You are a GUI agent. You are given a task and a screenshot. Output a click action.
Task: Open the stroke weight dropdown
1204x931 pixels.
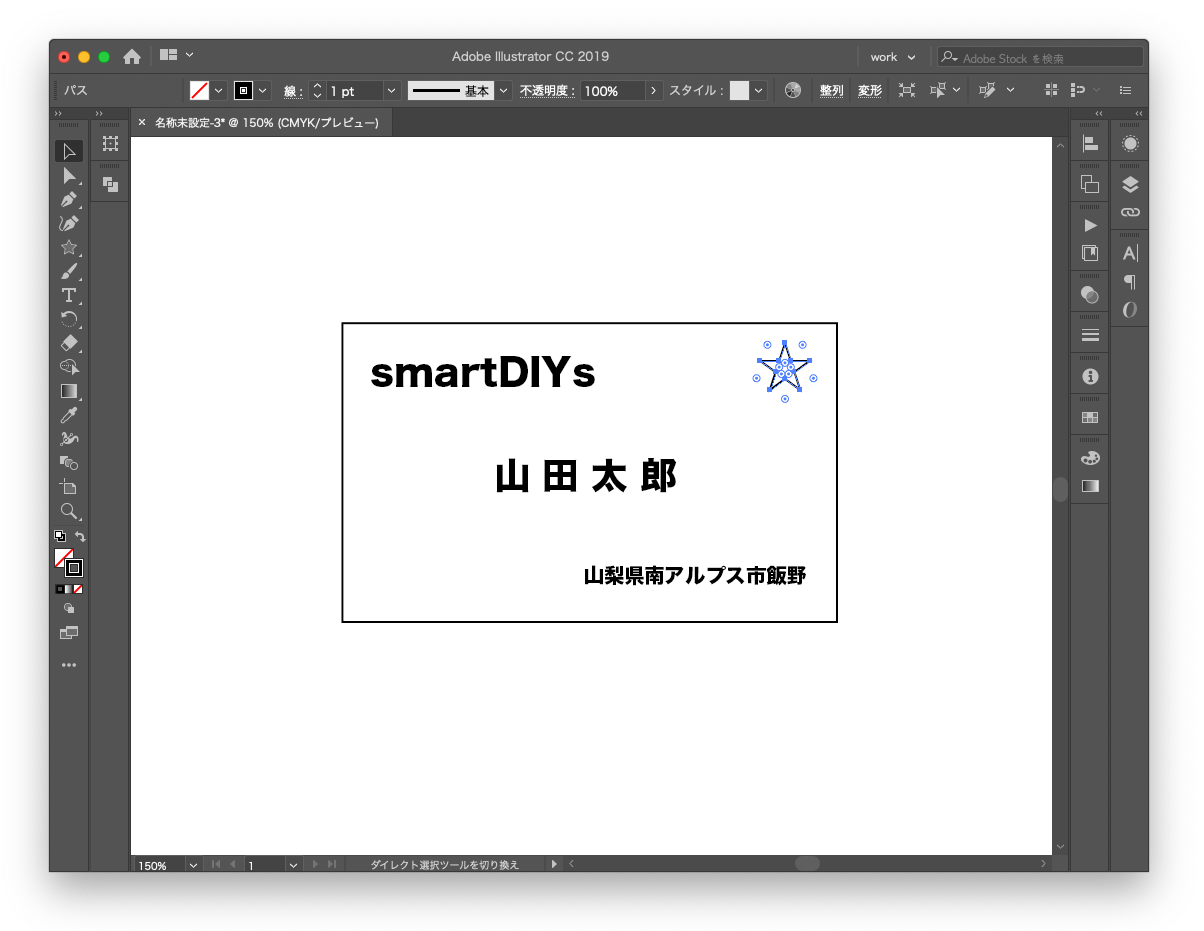pyautogui.click(x=391, y=91)
